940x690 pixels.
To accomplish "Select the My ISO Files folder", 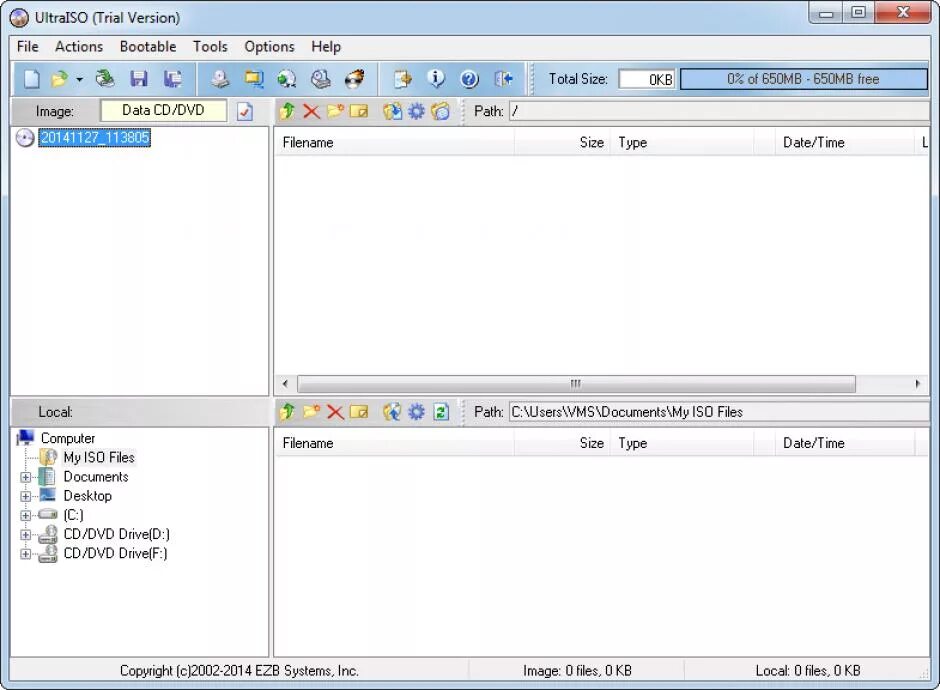I will pyautogui.click(x=99, y=457).
